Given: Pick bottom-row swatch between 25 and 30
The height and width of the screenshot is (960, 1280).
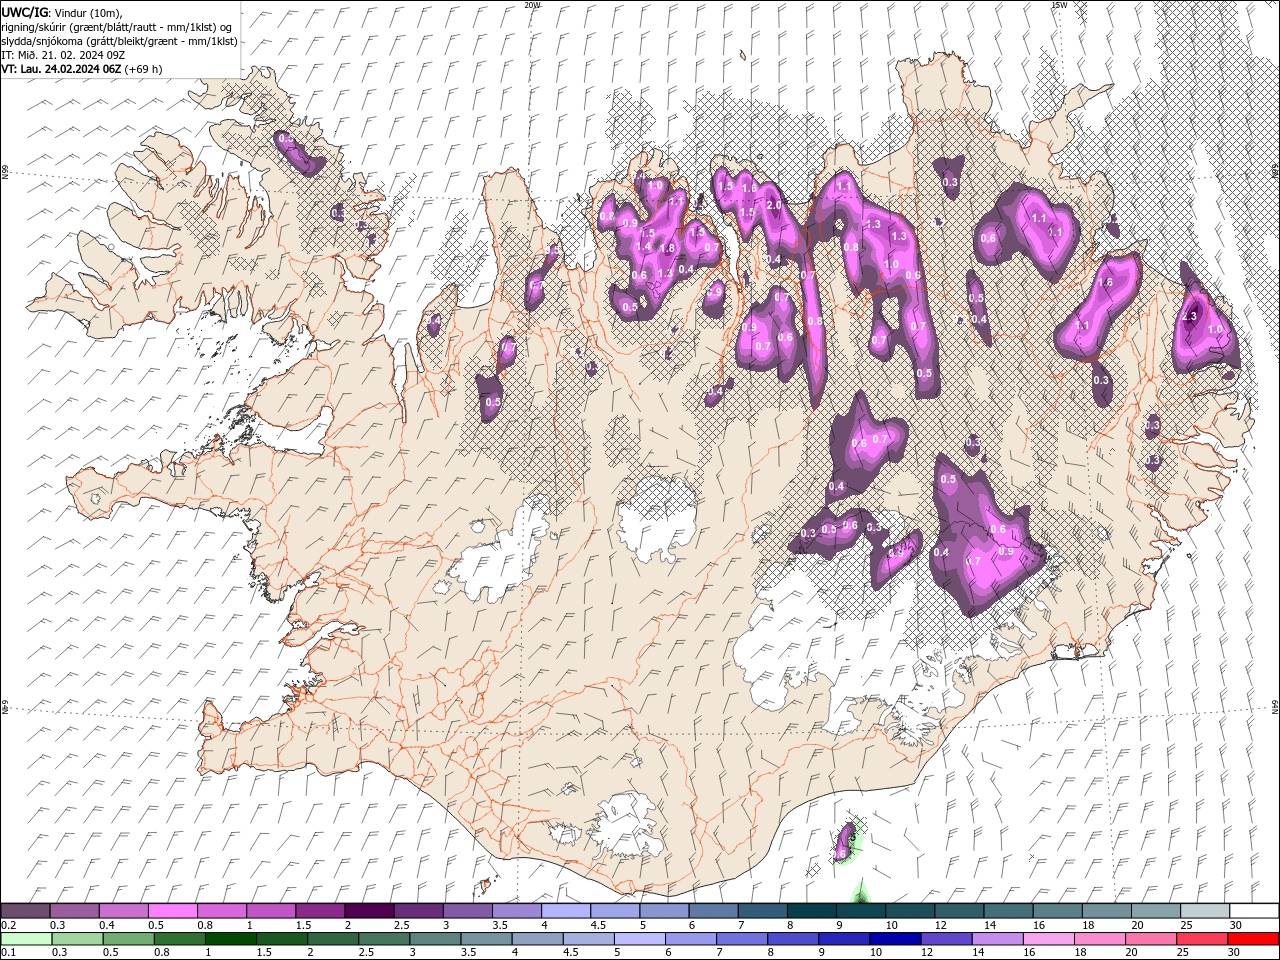Looking at the screenshot, I should [x=1202, y=939].
